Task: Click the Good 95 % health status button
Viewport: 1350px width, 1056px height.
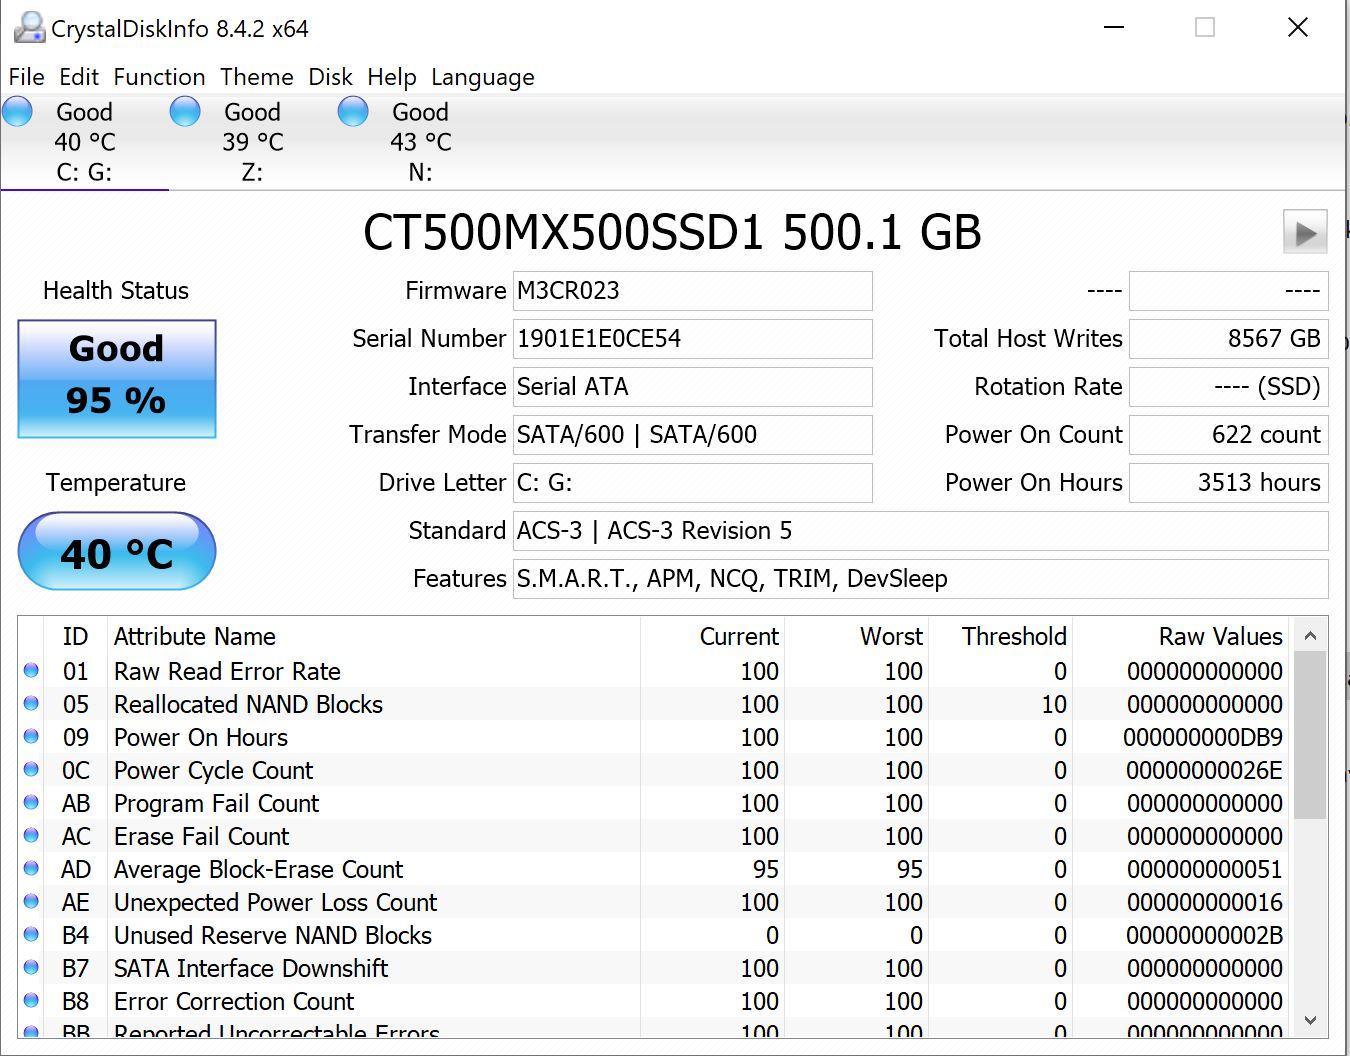Action: pyautogui.click(x=117, y=379)
